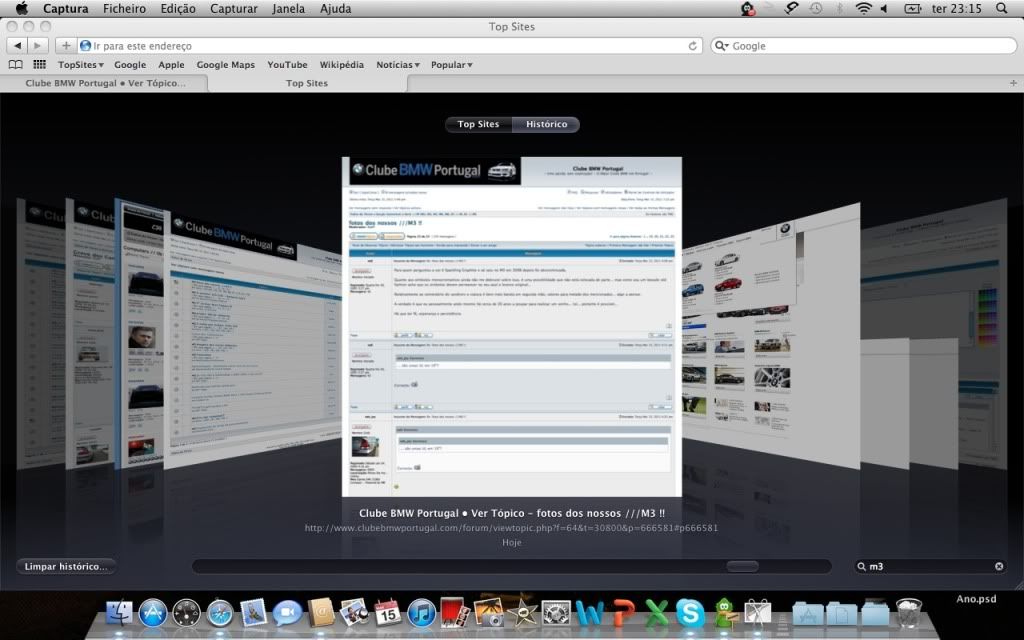The width and height of the screenshot is (1024, 640).
Task: Open Spotlight search in menu bar
Action: click(x=1002, y=8)
